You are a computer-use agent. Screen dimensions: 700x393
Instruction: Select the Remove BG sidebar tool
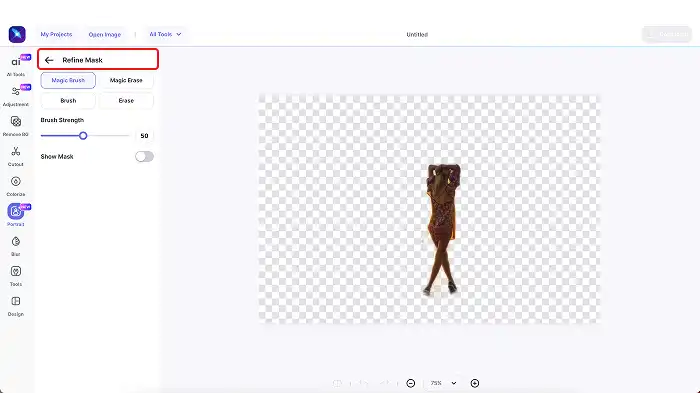point(16,125)
